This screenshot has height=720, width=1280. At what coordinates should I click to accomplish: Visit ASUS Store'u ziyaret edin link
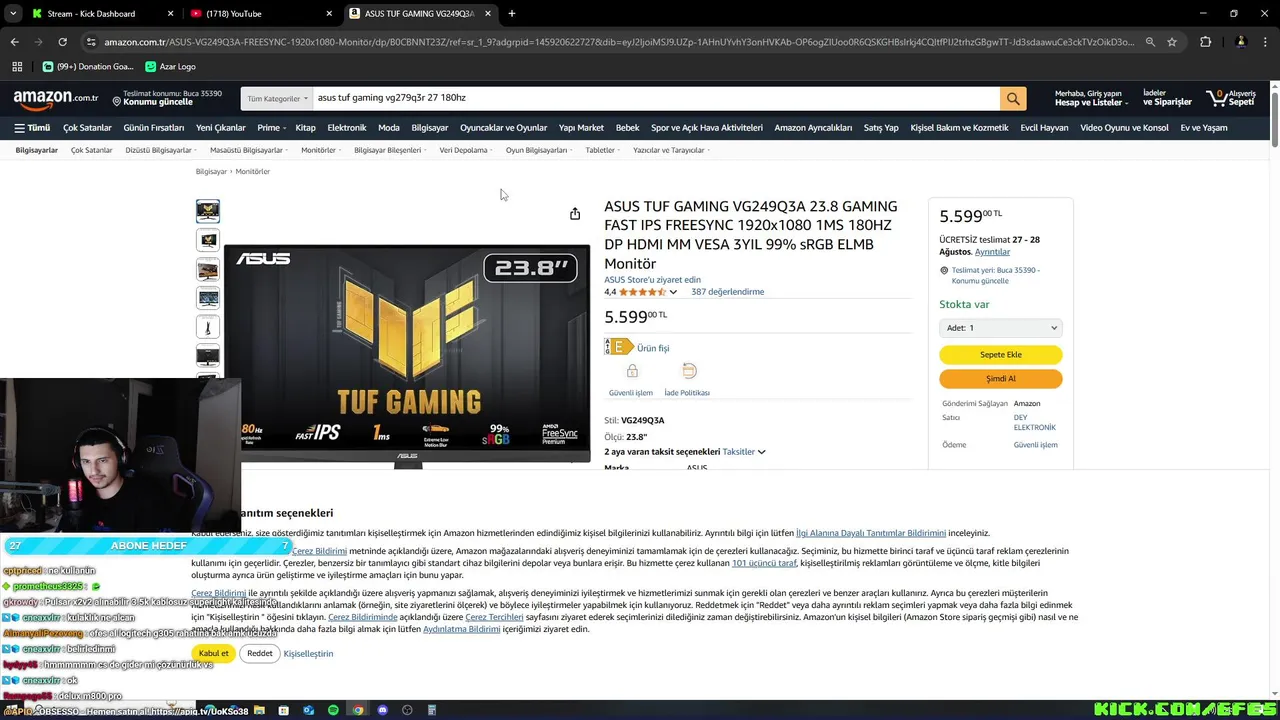coord(652,280)
